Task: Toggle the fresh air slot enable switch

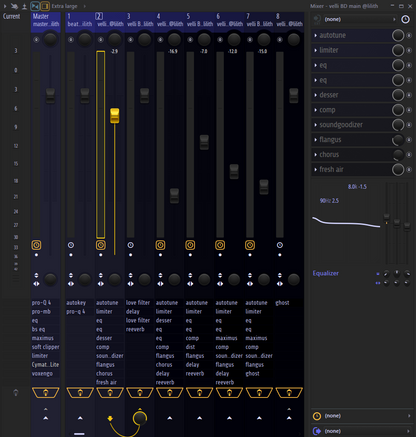Action: pos(409,169)
